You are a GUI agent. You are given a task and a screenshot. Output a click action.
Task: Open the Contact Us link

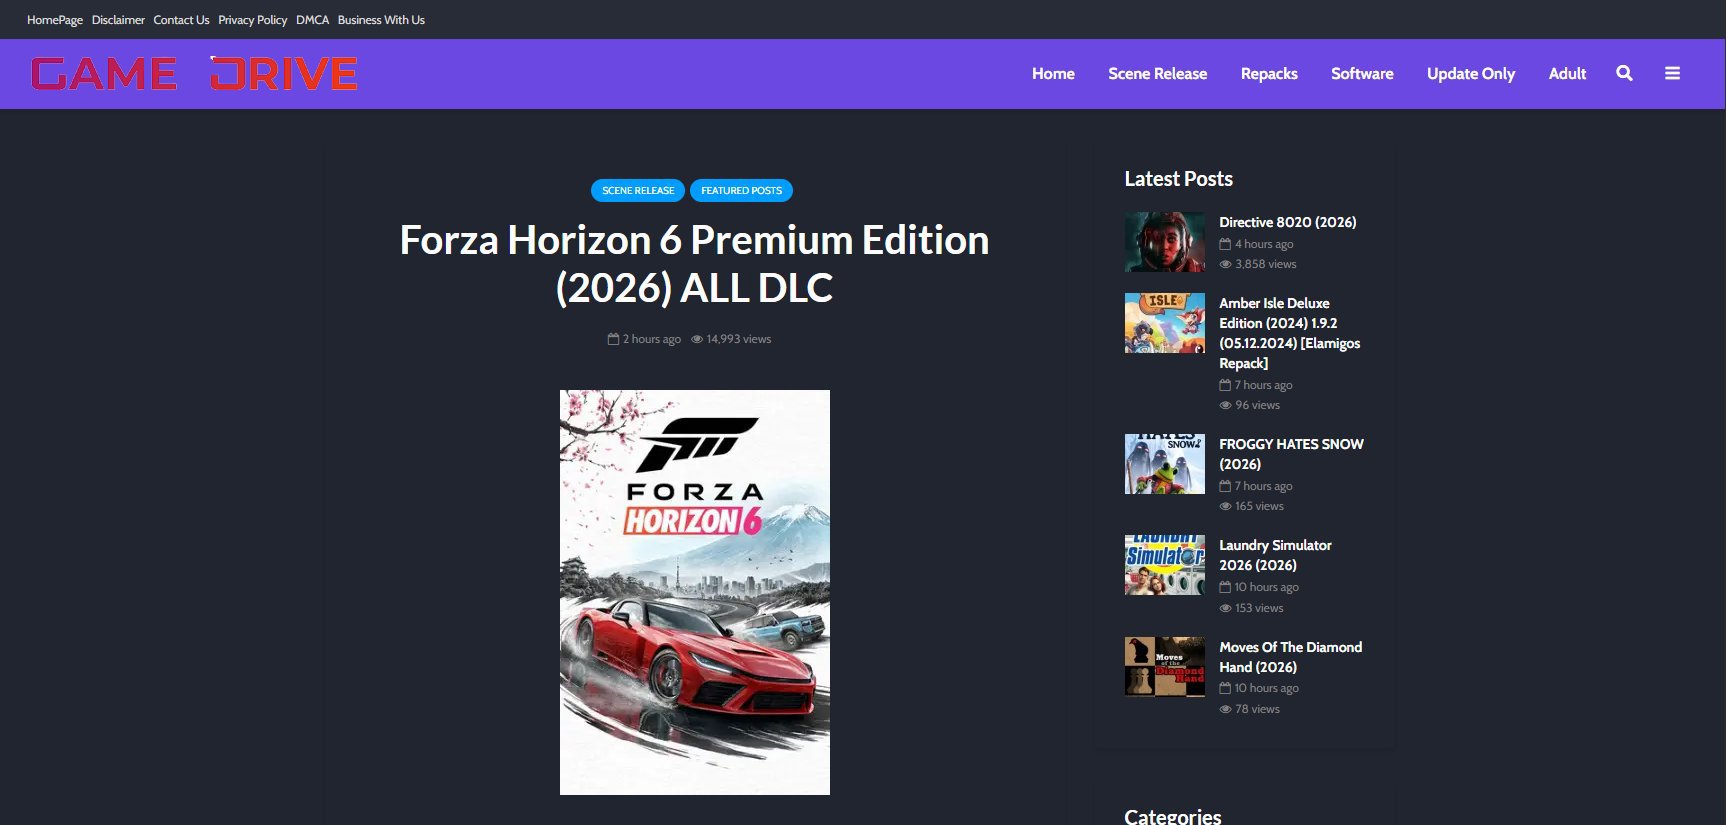181,20
